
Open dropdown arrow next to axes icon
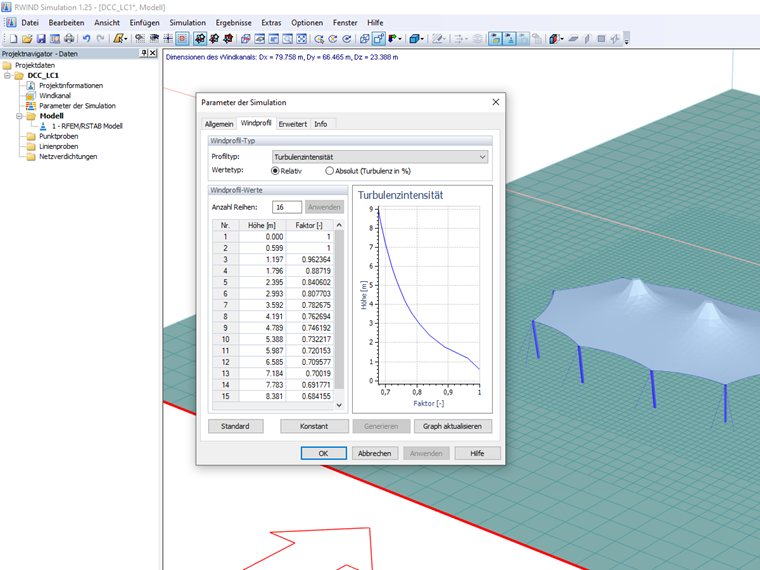coord(400,39)
